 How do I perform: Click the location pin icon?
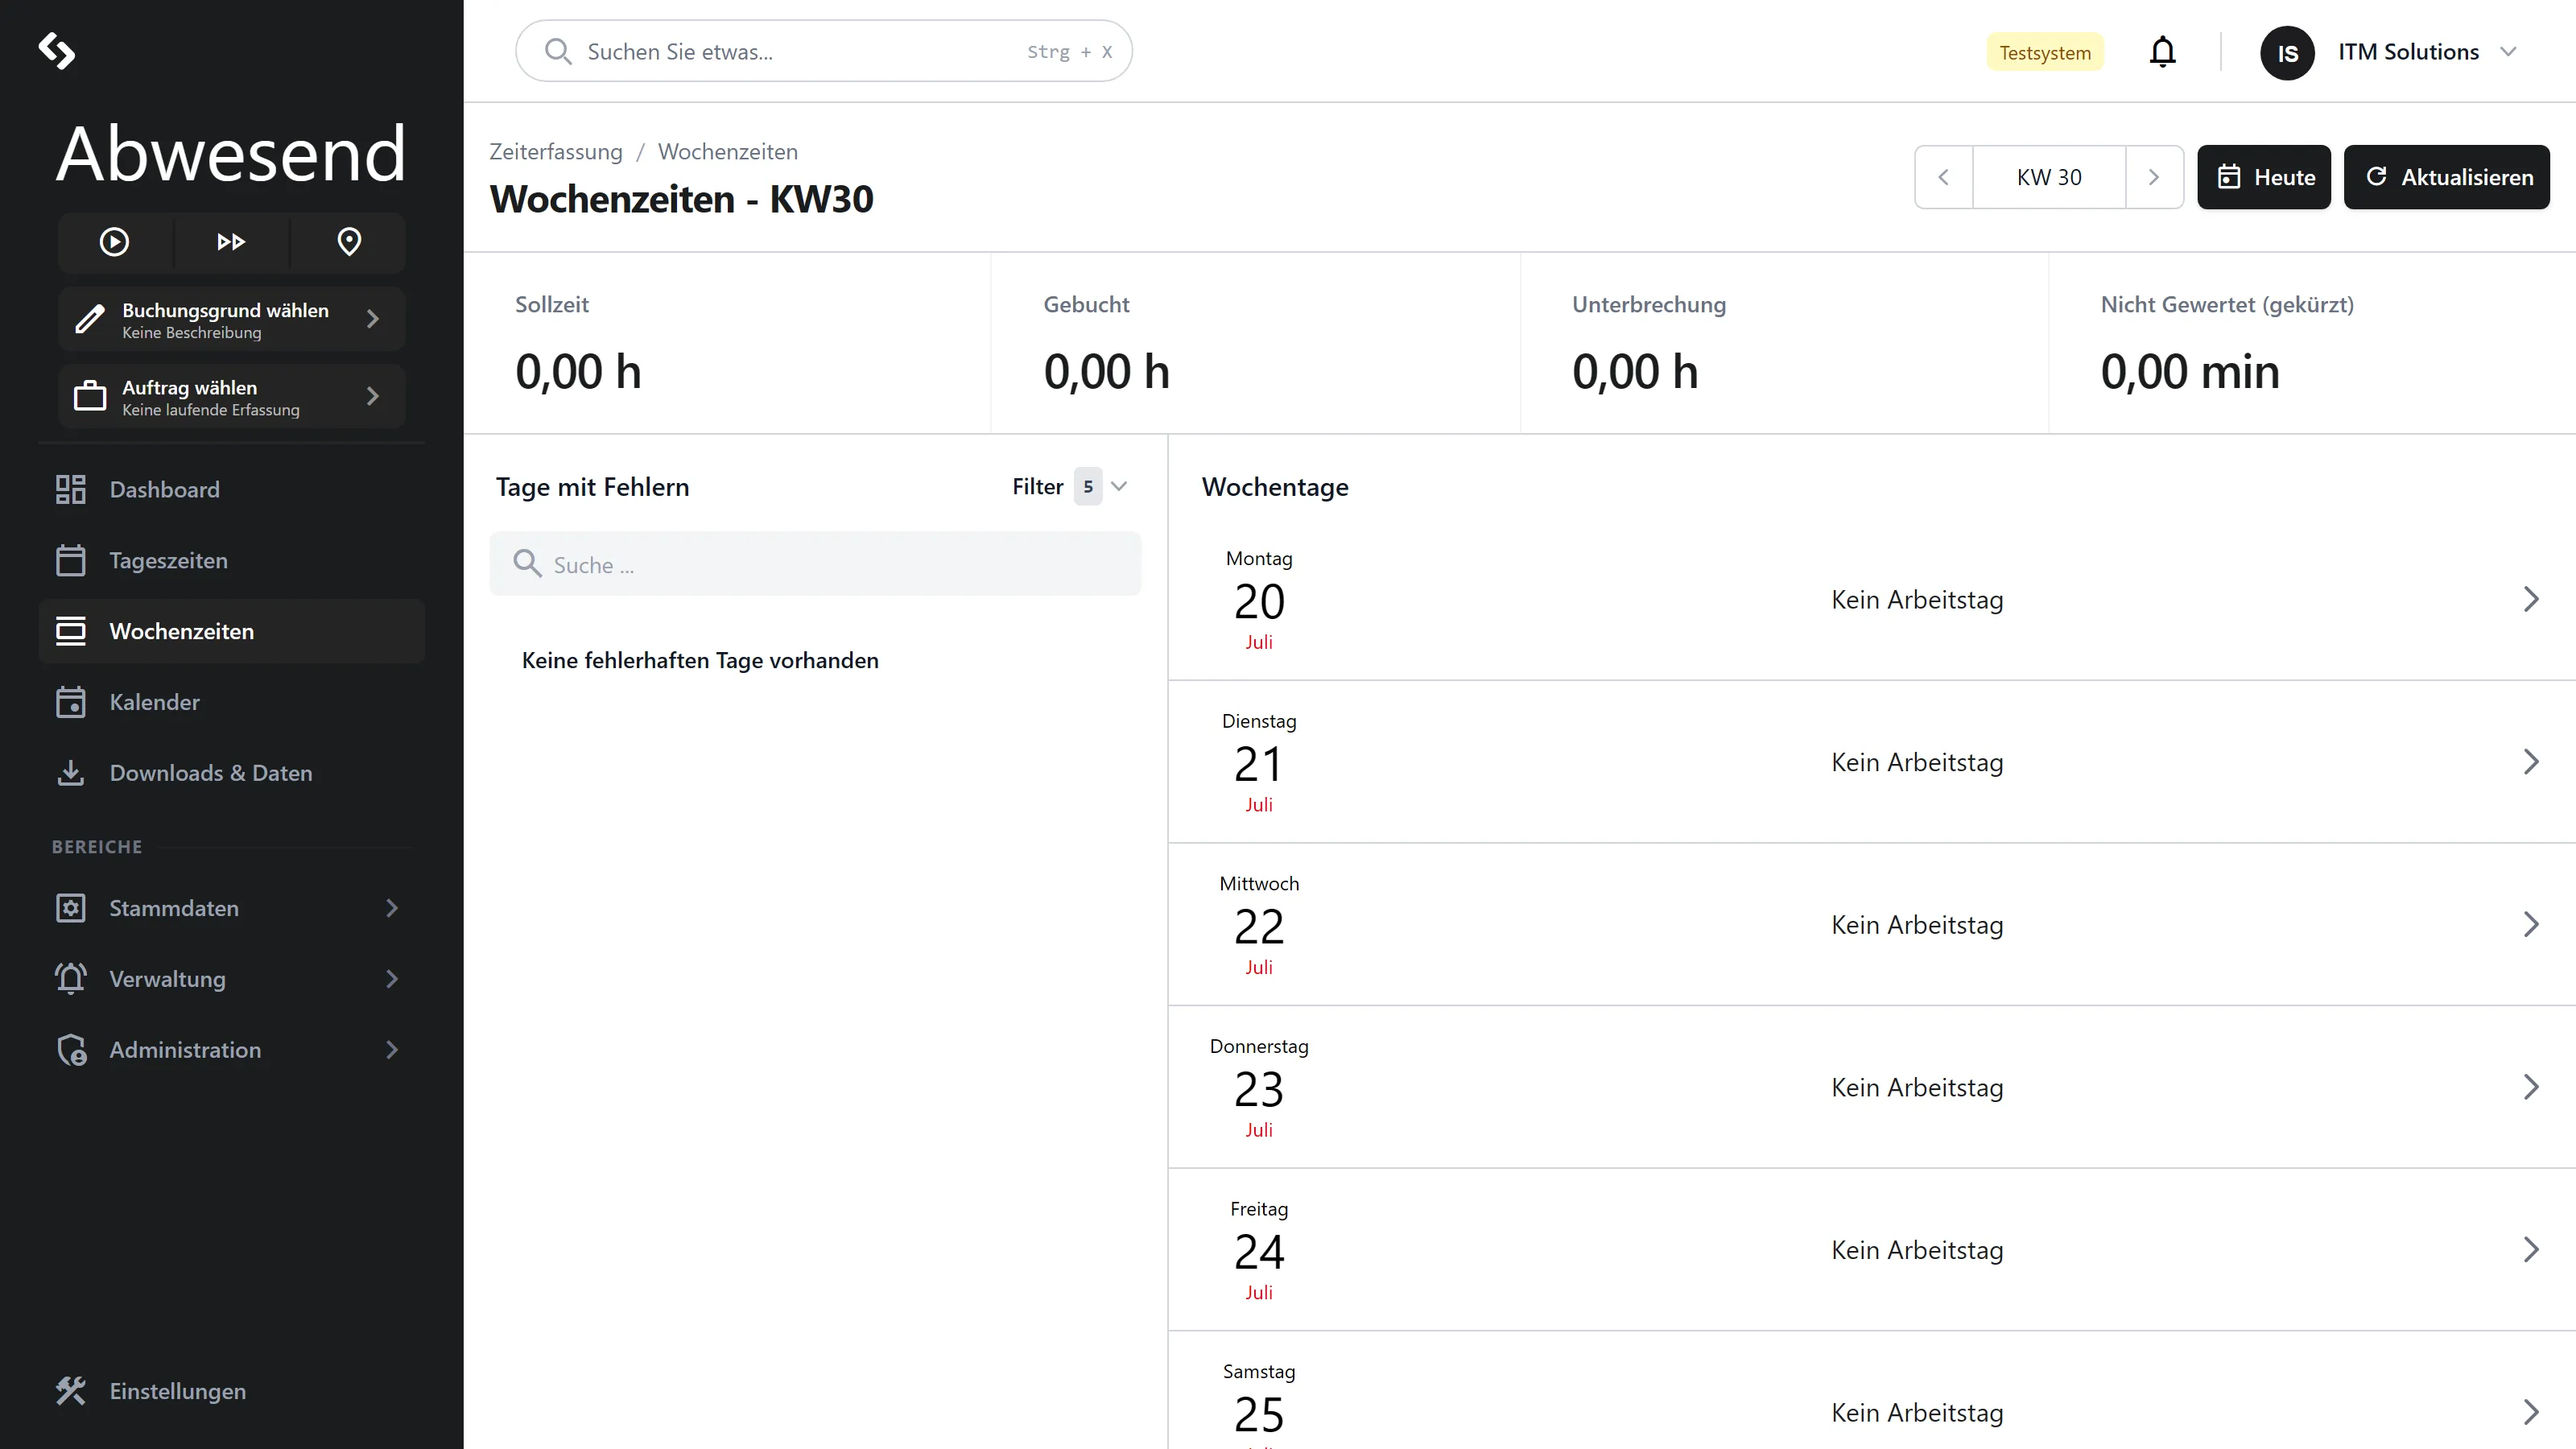(349, 242)
